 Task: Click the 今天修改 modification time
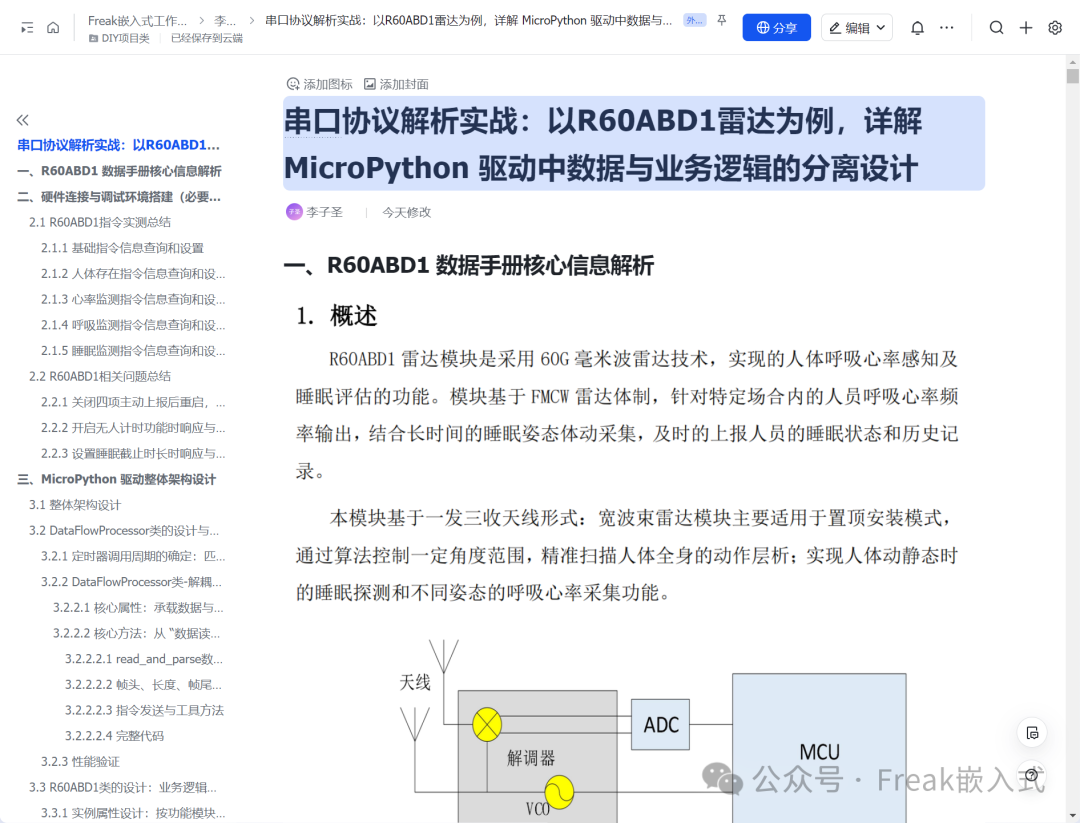(x=406, y=212)
